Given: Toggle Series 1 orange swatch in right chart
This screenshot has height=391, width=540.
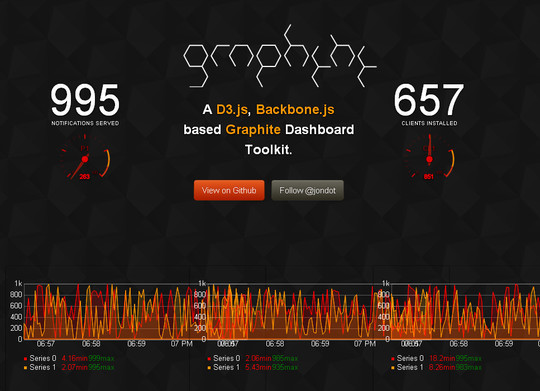Looking at the screenshot, I should (393, 368).
